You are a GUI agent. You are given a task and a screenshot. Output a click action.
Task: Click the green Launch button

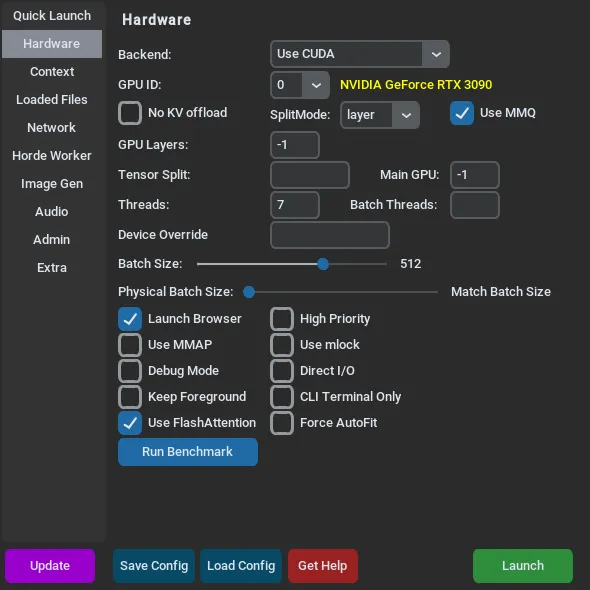[x=523, y=566]
